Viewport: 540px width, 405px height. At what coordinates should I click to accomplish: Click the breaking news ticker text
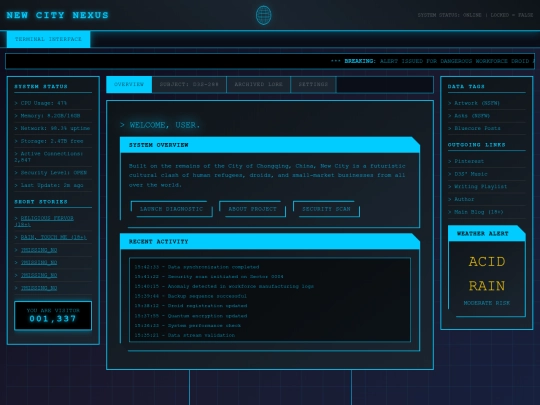tap(432, 61)
